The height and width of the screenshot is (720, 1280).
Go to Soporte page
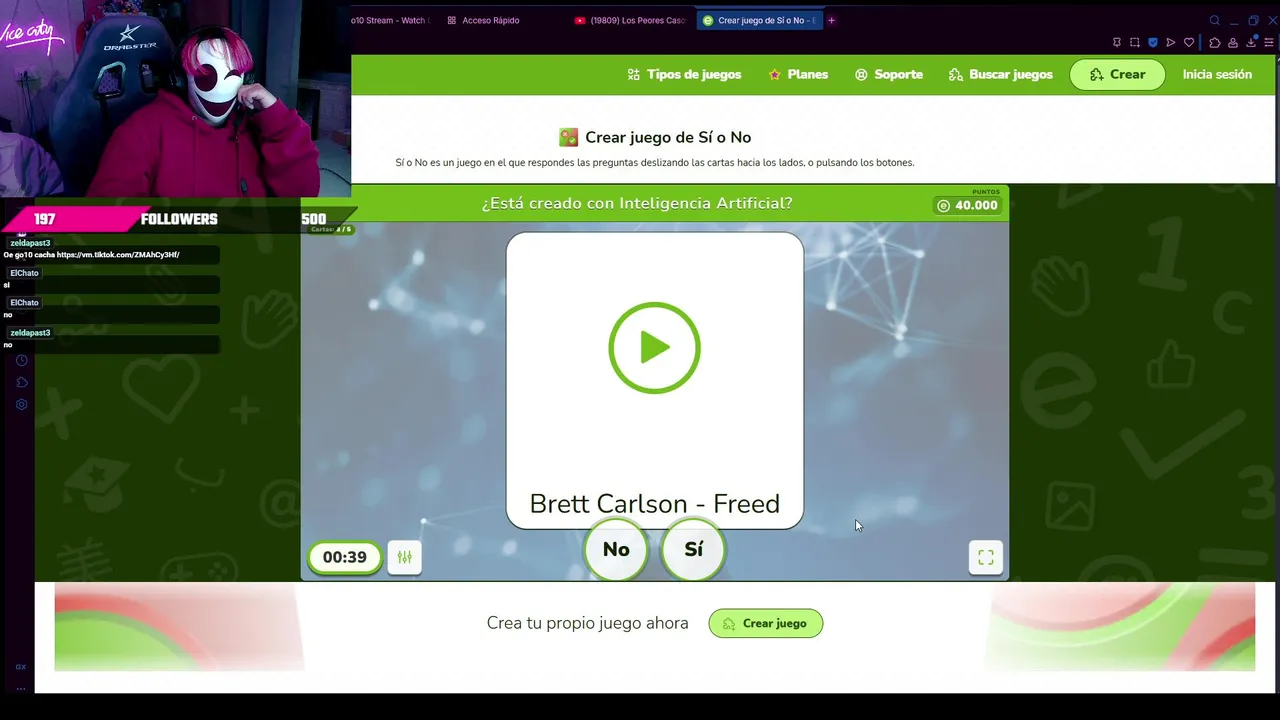click(x=889, y=74)
